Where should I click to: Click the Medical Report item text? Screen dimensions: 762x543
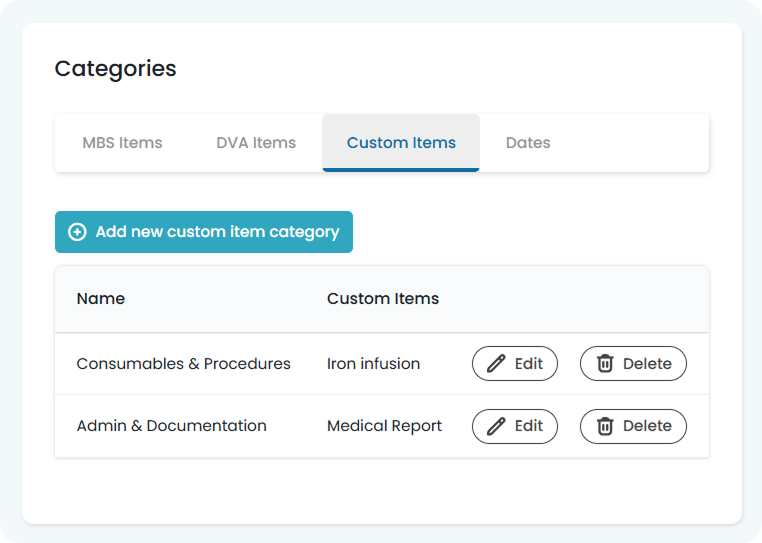[x=384, y=426]
